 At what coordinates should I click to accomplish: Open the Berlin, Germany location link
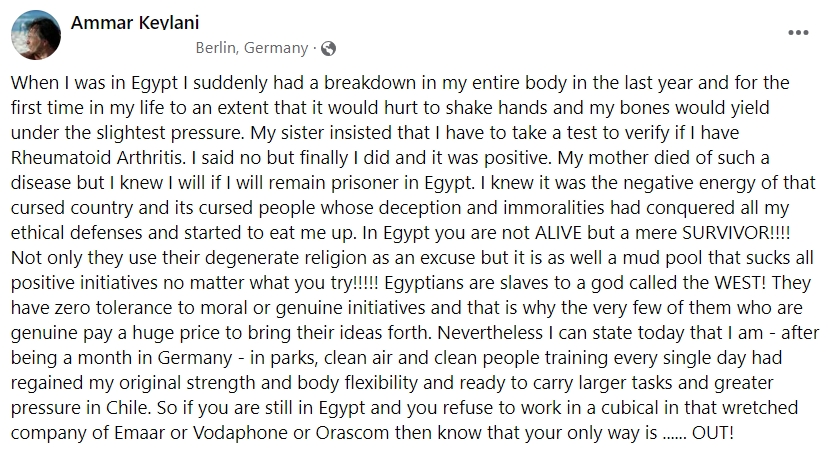coord(251,48)
